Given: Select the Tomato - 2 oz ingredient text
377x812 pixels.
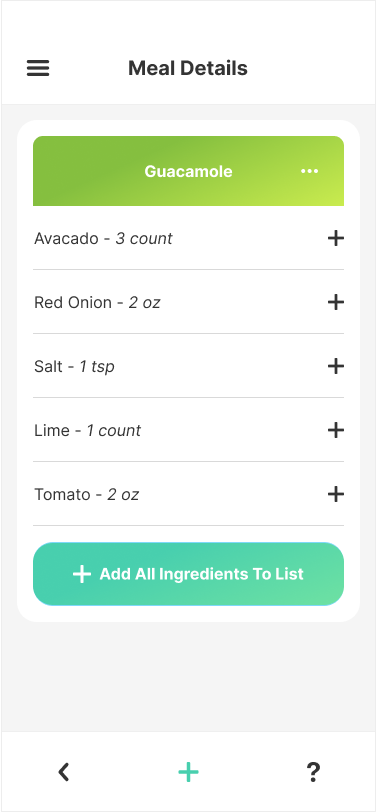Looking at the screenshot, I should (x=86, y=495).
